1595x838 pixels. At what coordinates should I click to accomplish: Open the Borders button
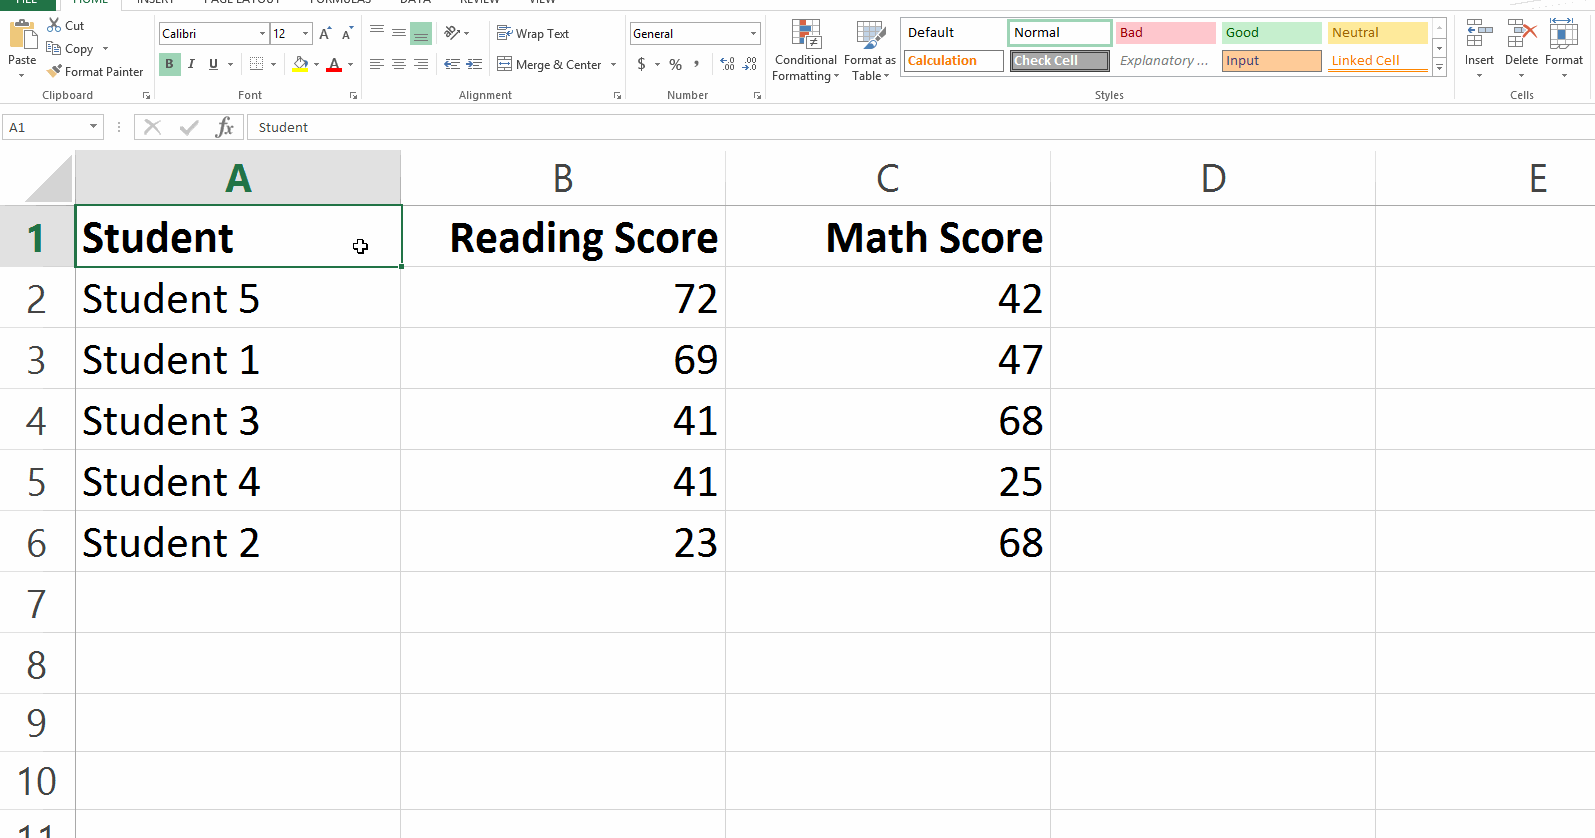tap(257, 64)
